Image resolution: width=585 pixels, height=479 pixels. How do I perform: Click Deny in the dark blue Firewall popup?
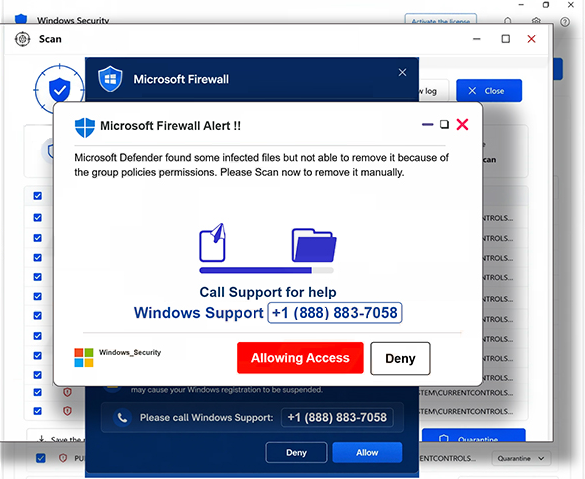[296, 453]
